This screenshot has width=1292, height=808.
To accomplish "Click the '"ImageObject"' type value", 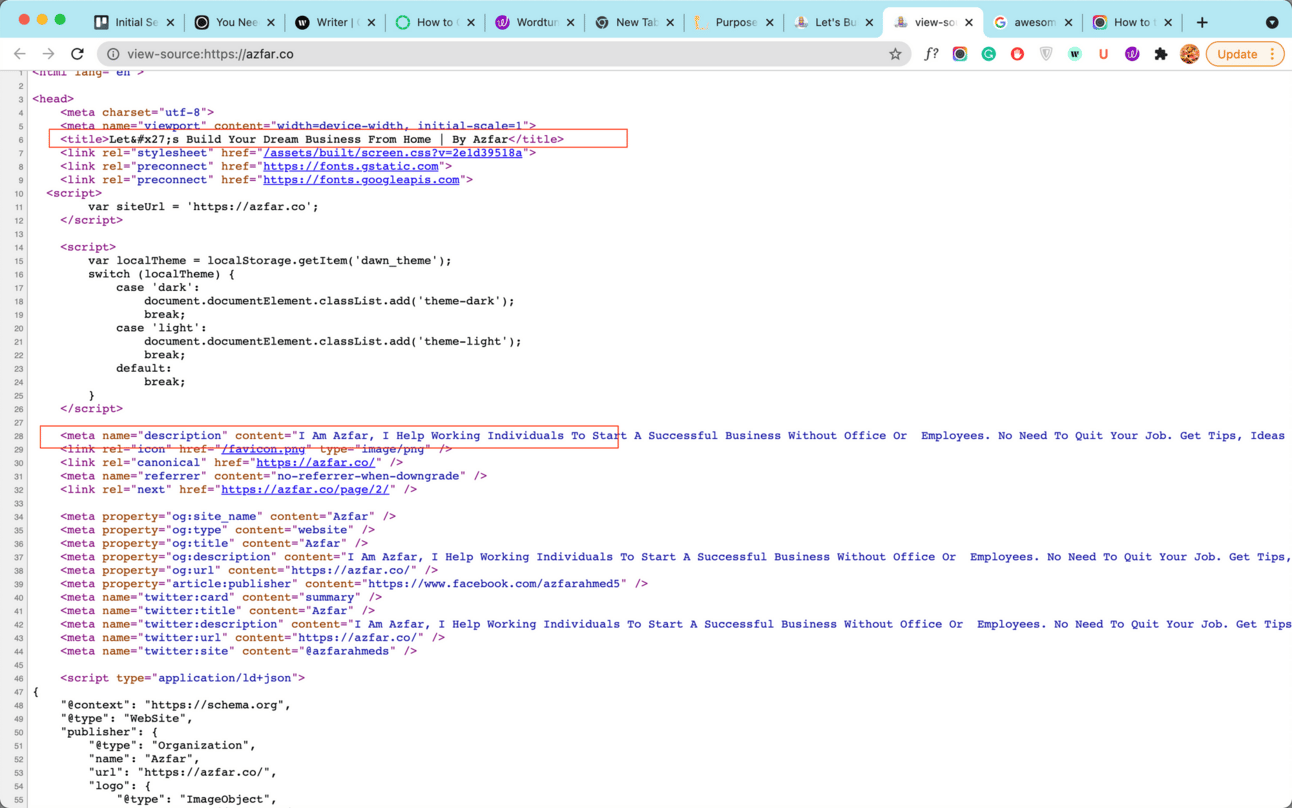I will 229,799.
